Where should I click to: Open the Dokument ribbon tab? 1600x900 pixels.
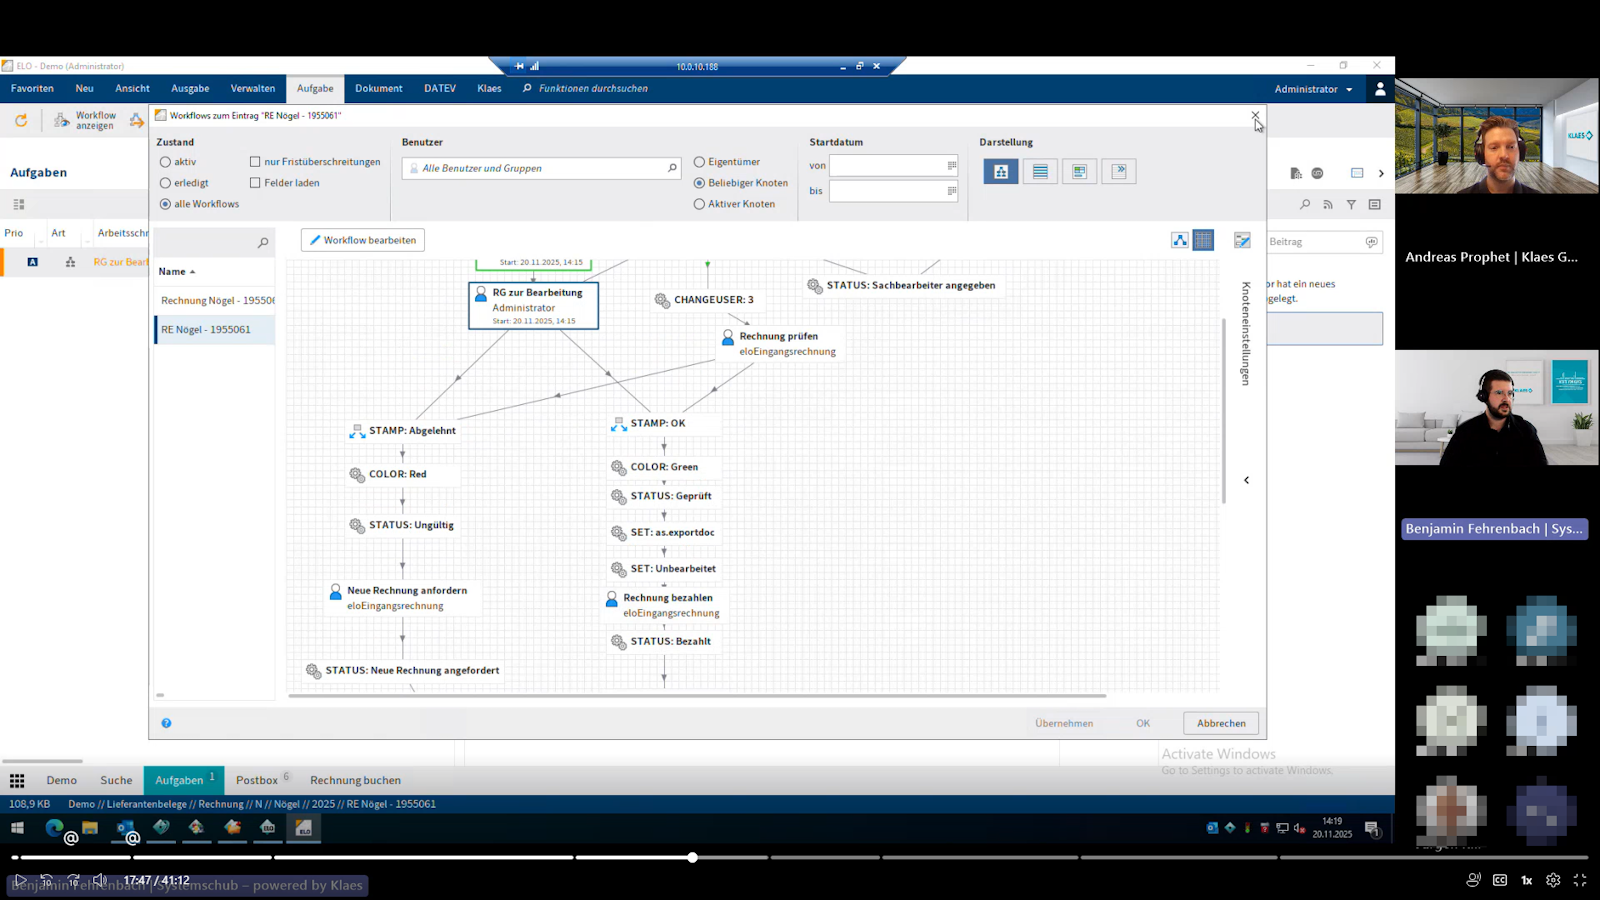coord(378,89)
